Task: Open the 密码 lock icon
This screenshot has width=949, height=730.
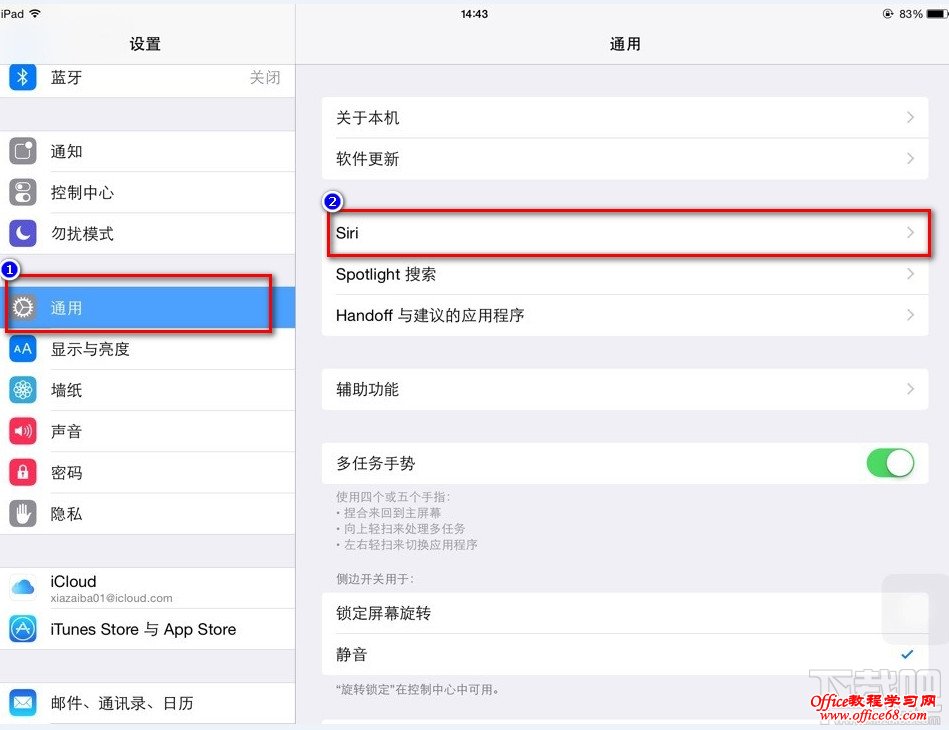Action: 22,472
